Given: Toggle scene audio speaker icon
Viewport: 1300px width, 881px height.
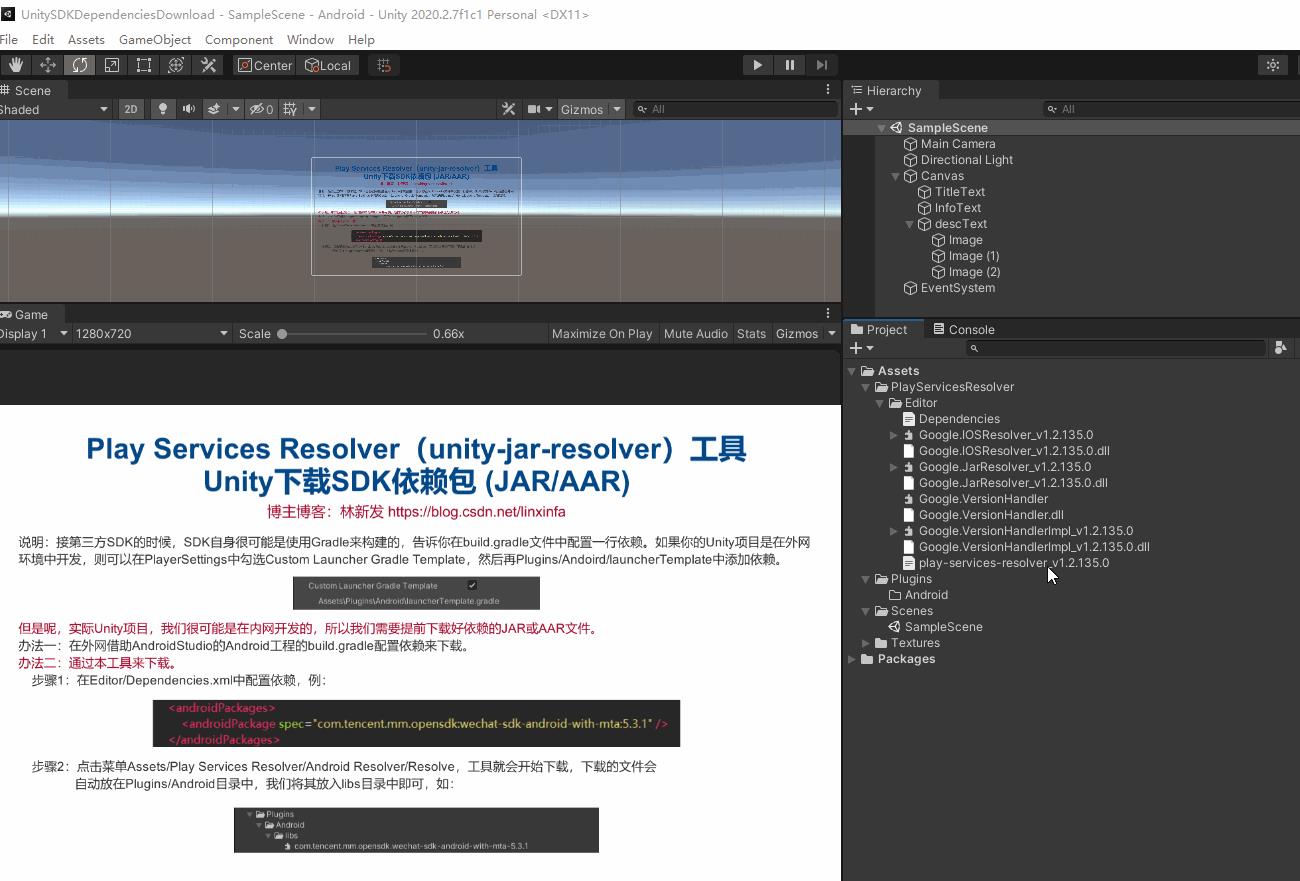Looking at the screenshot, I should (188, 109).
